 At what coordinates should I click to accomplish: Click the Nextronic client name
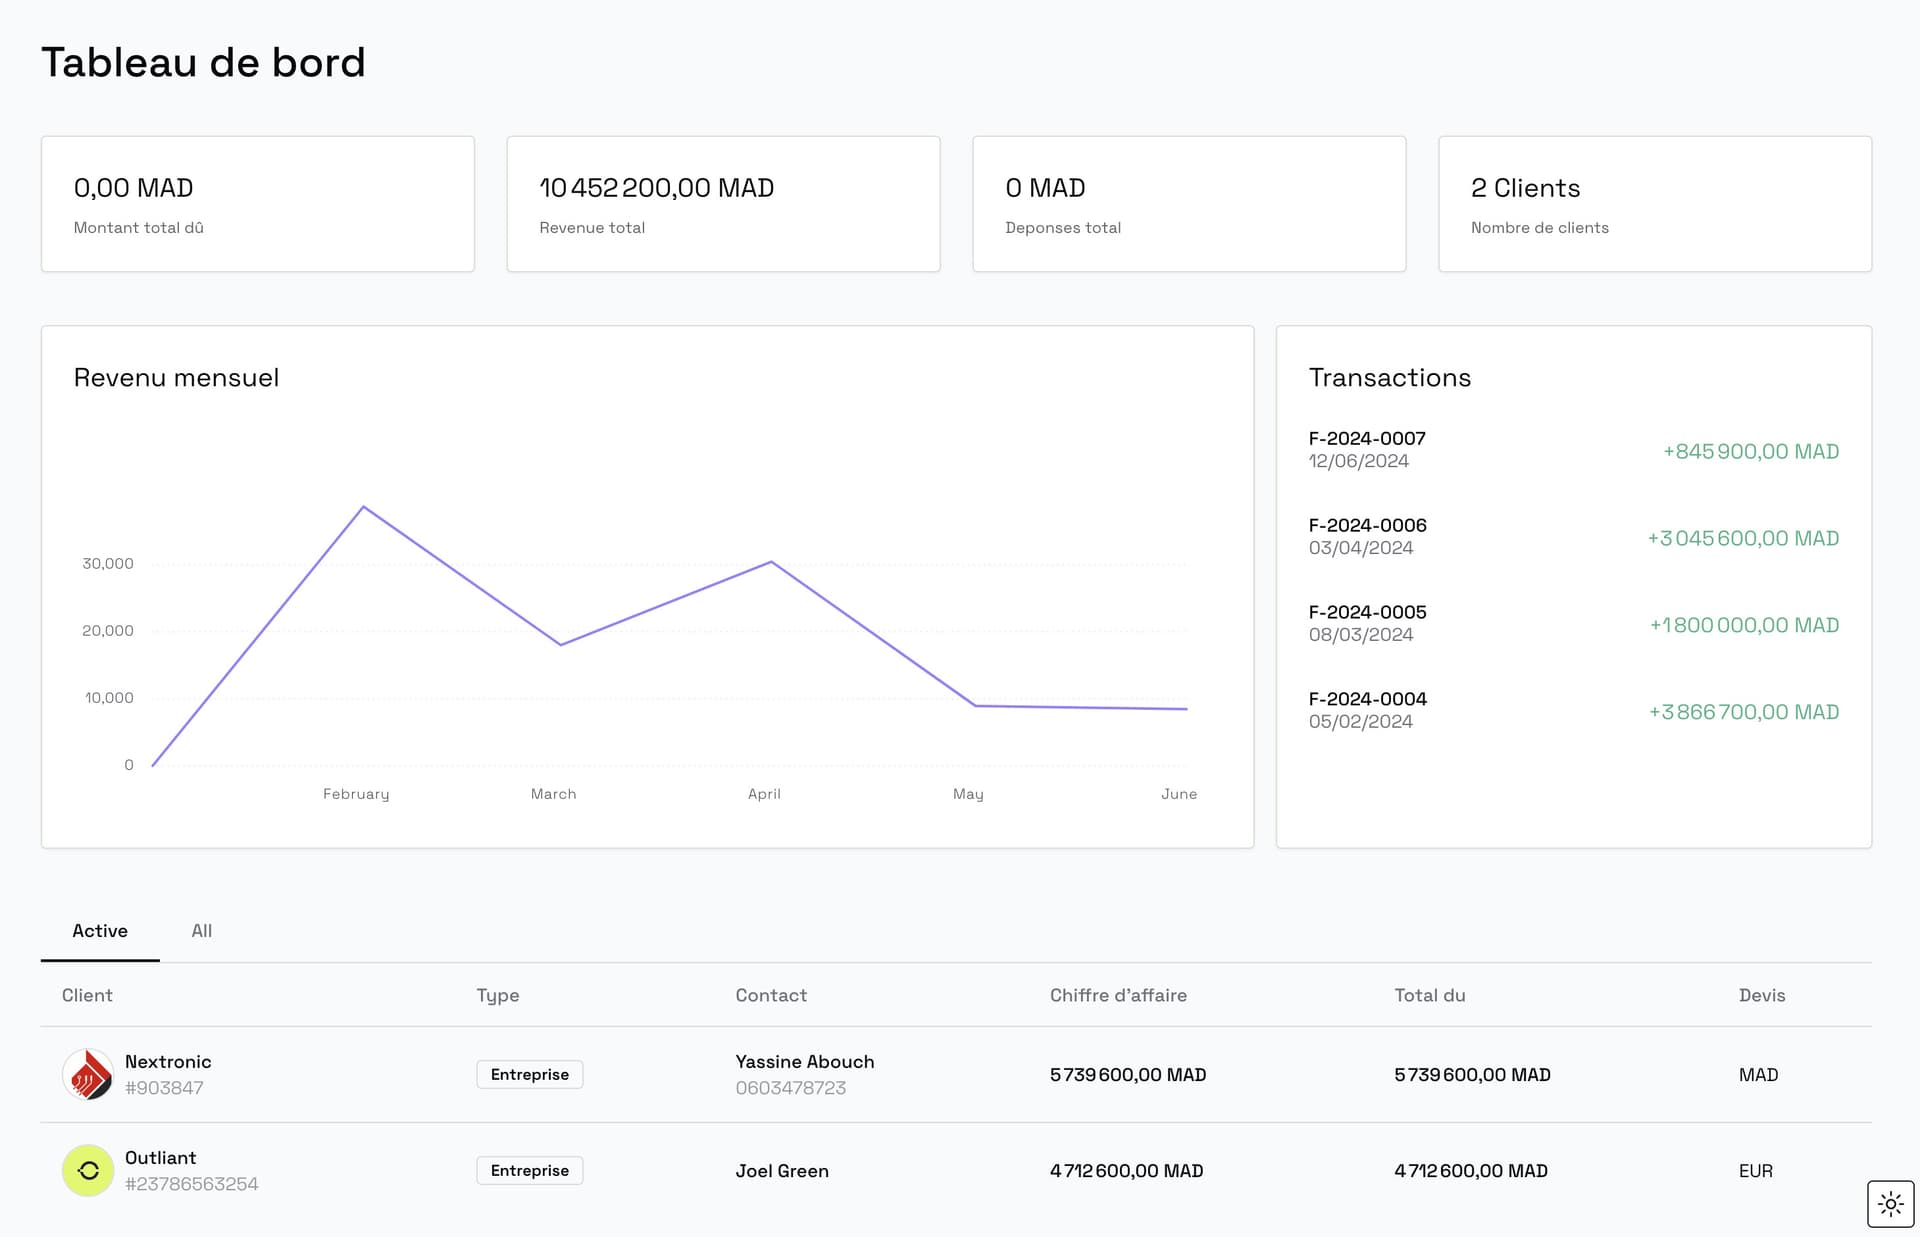[168, 1062]
